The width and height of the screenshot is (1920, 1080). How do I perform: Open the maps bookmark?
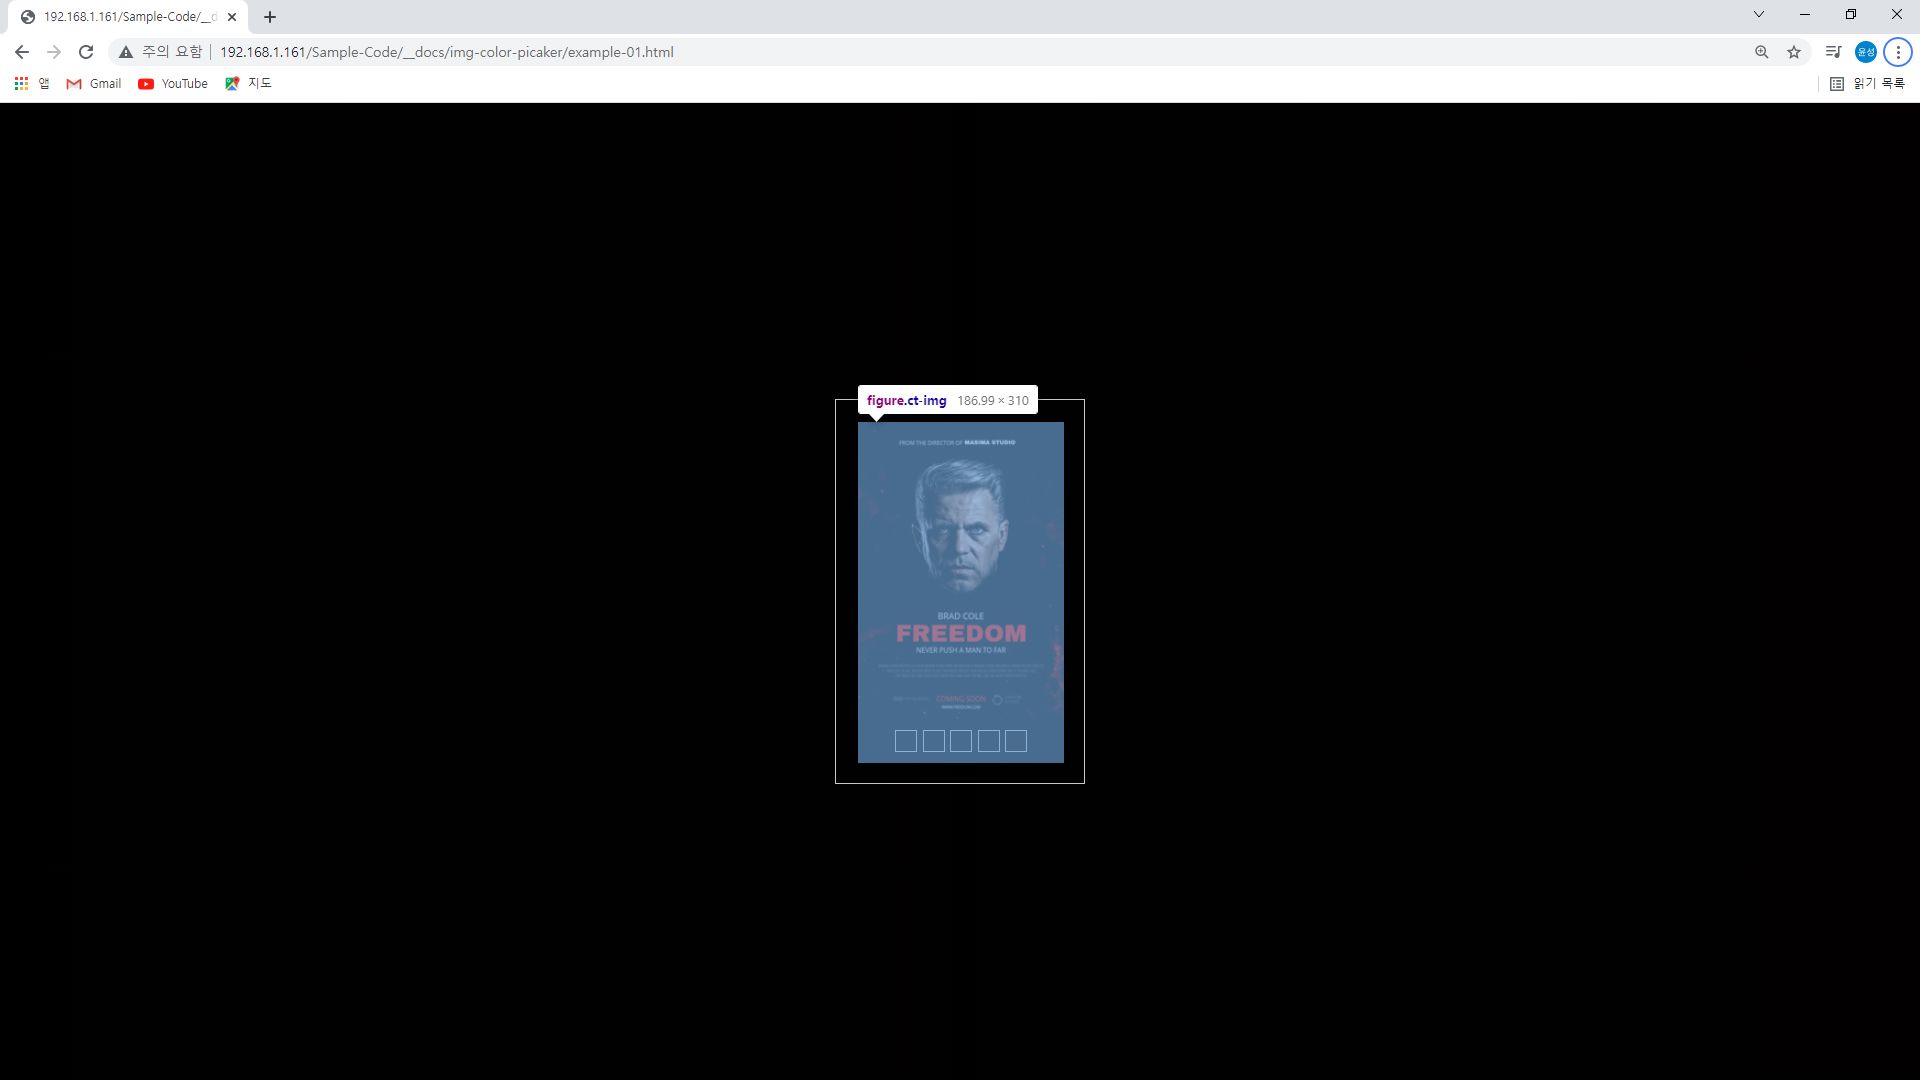click(x=248, y=84)
